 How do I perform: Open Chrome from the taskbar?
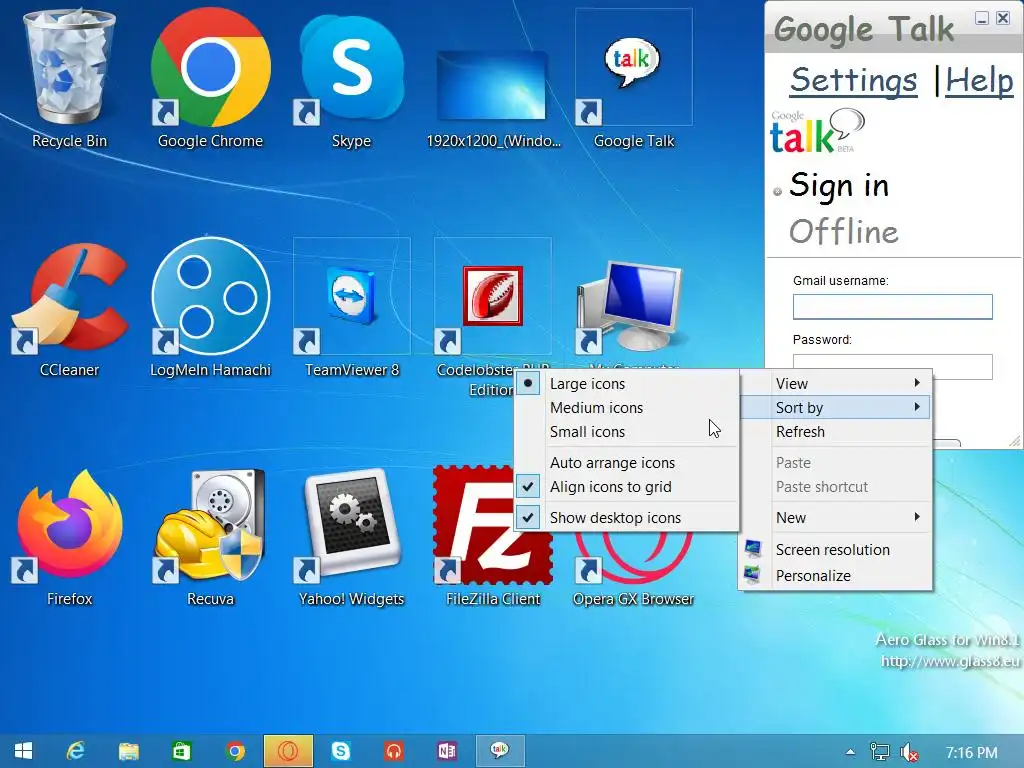pyautogui.click(x=235, y=751)
